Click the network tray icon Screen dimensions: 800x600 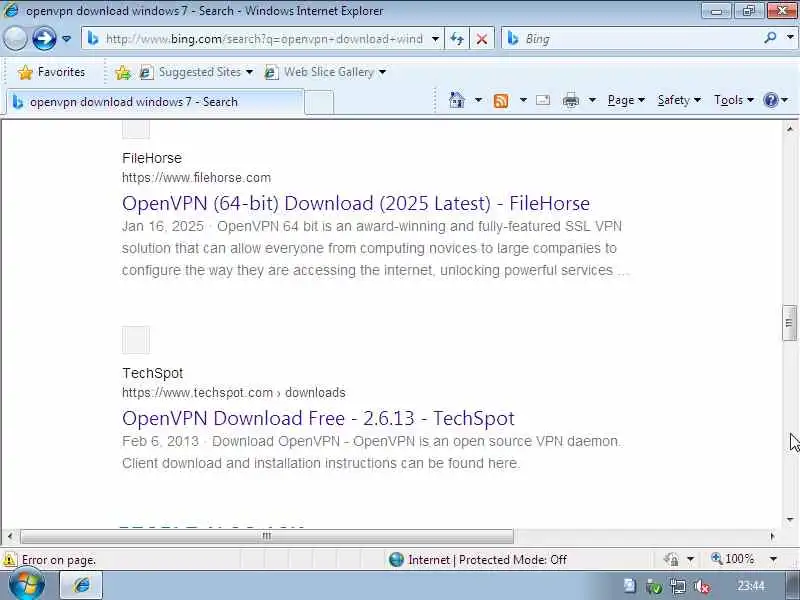(678, 587)
